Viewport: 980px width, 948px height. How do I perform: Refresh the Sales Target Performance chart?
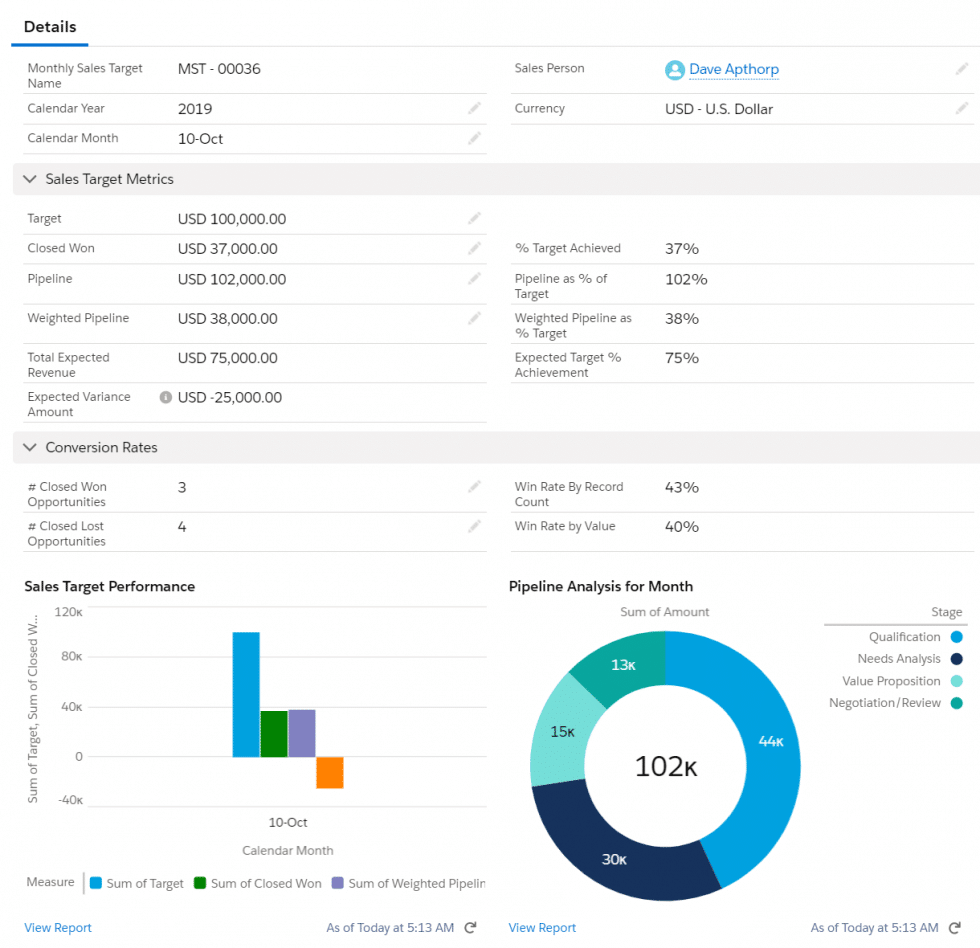[470, 927]
